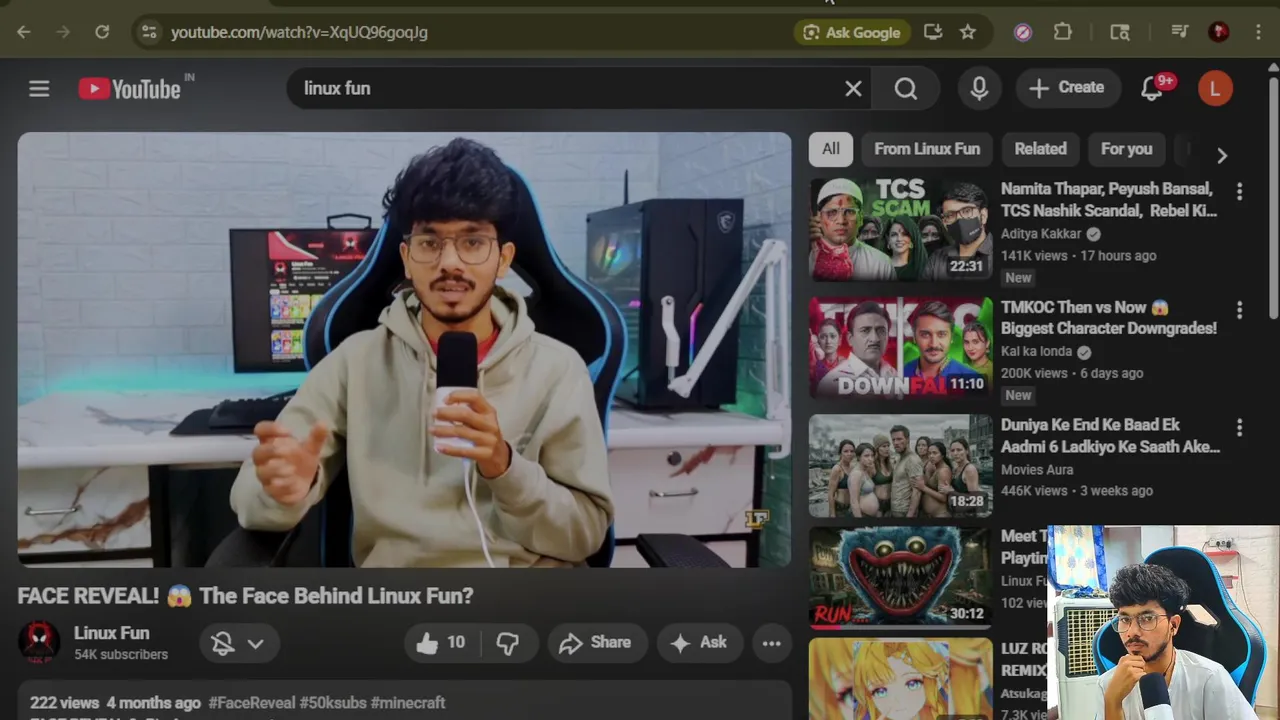Open Chrome three-dot menu

tap(1258, 32)
